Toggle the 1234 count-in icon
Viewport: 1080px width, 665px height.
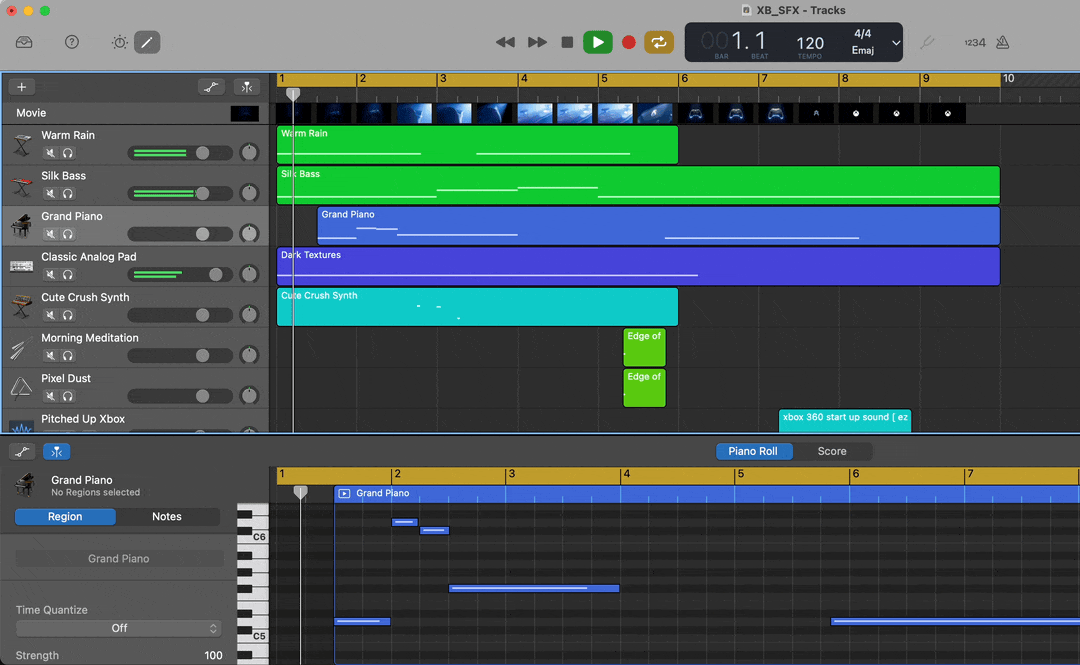[x=976, y=42]
